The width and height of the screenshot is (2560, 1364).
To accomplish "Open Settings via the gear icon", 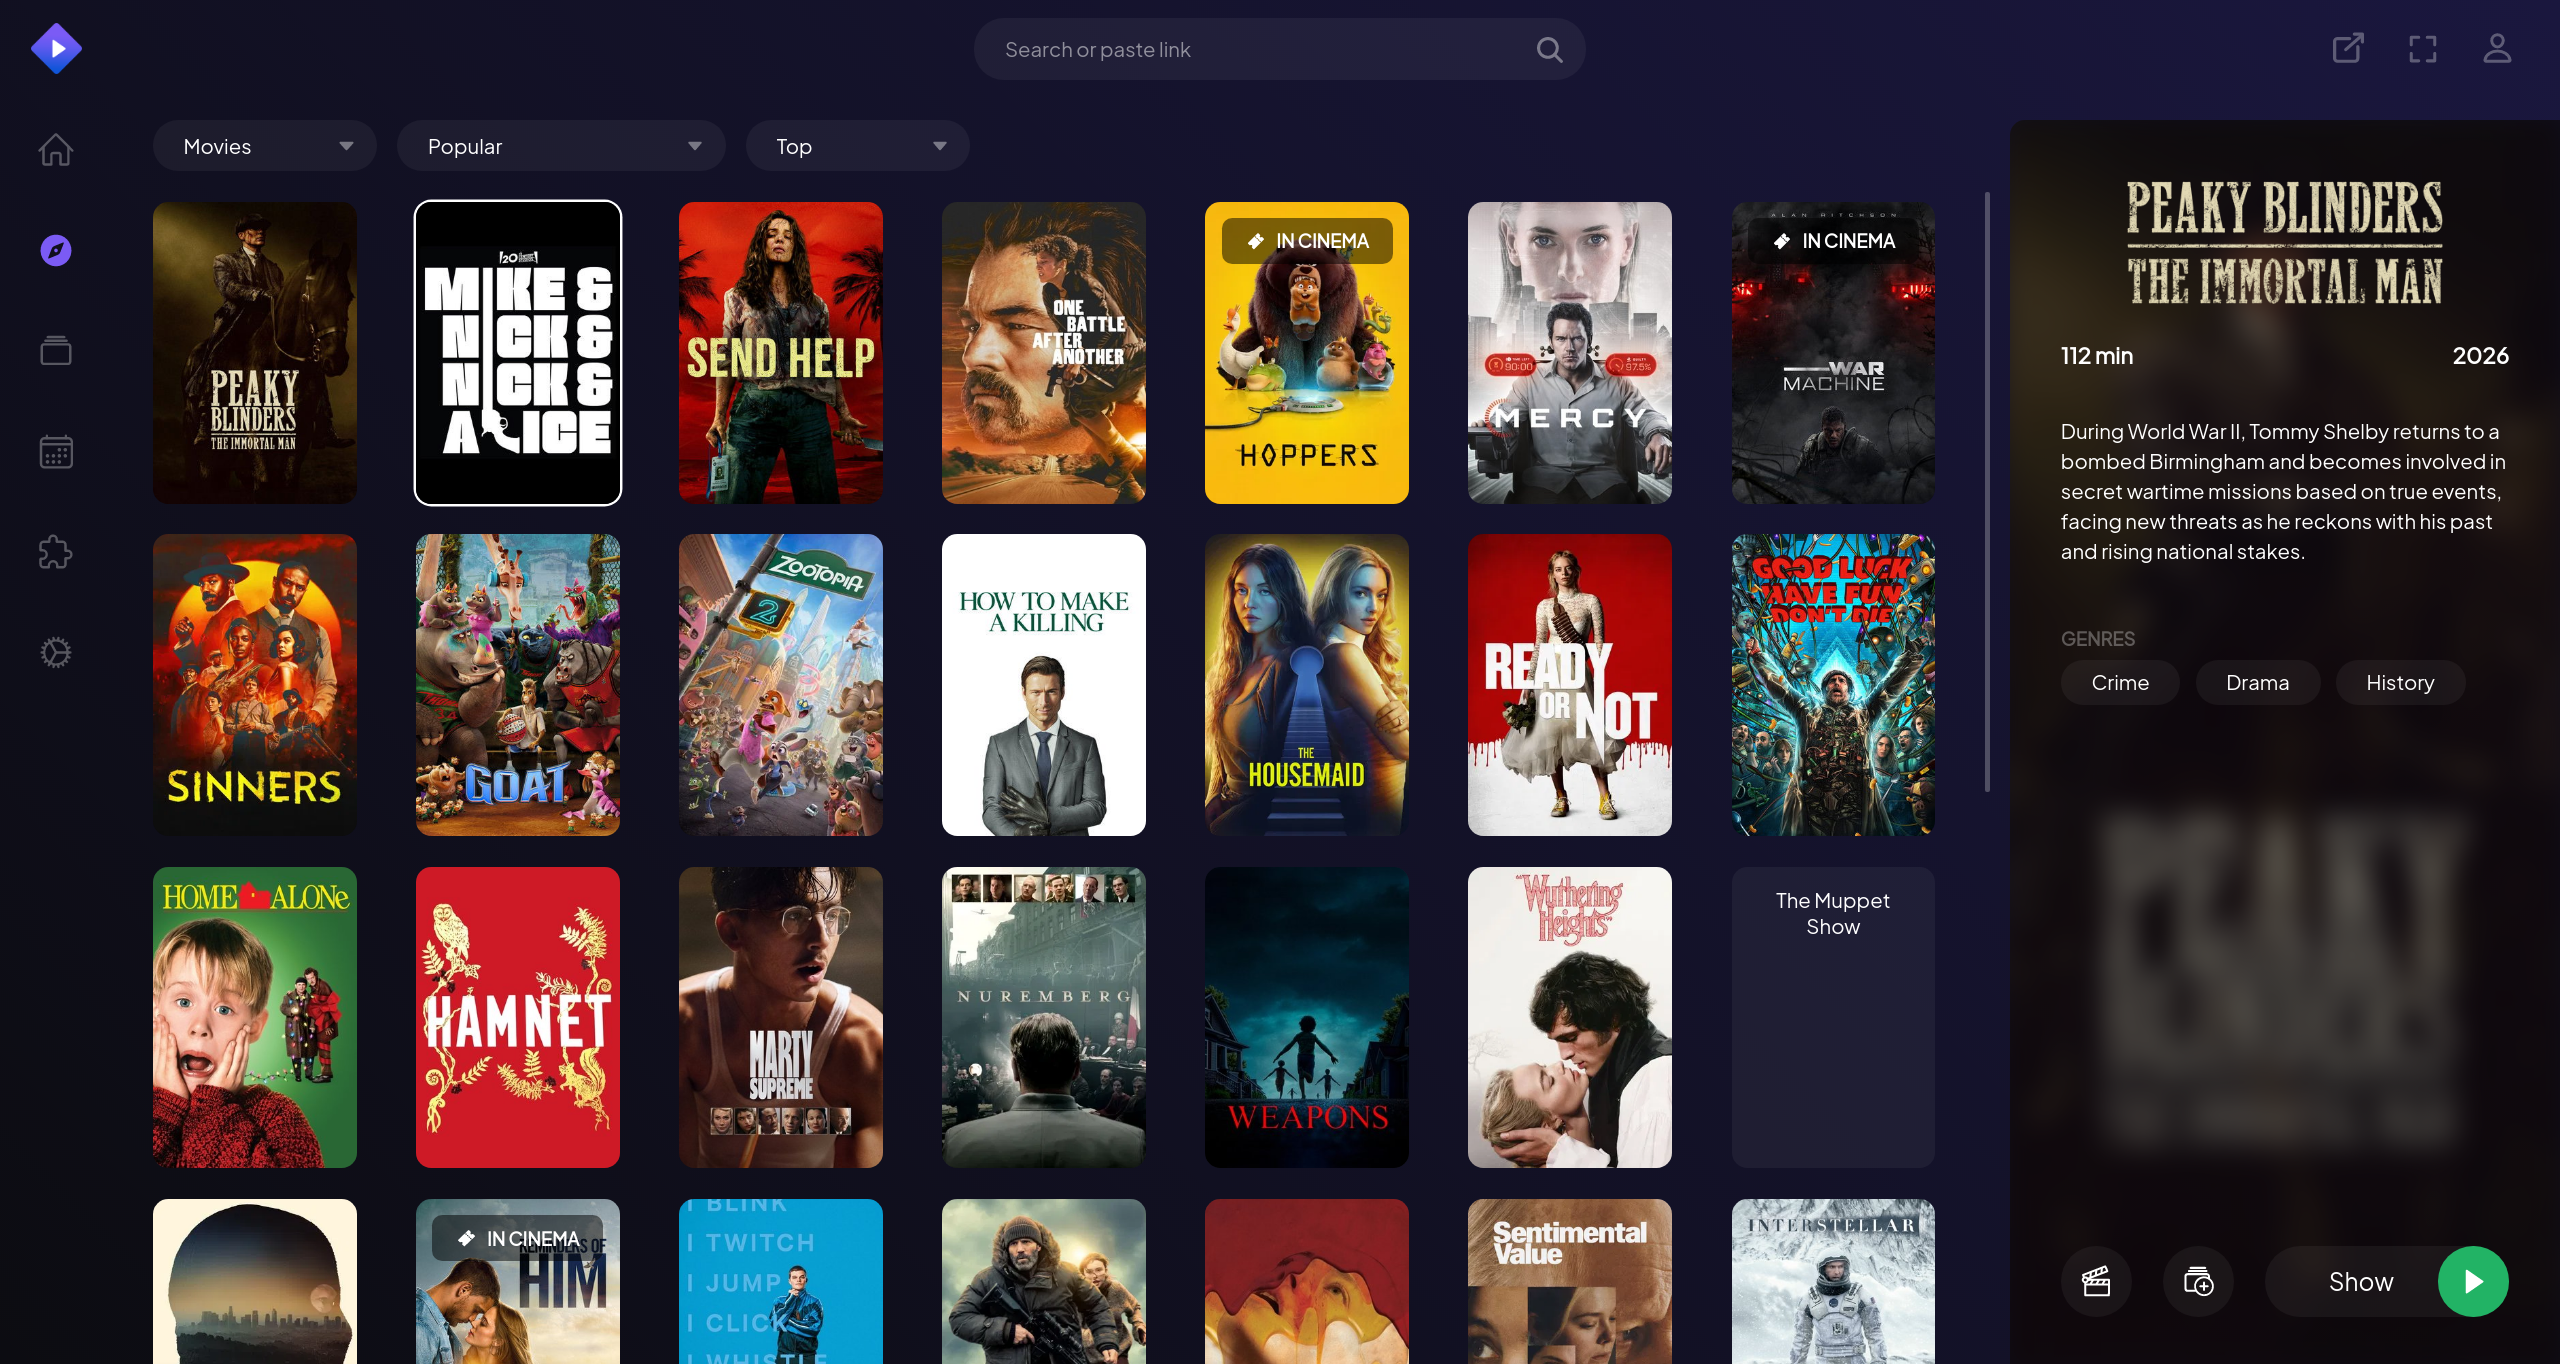I will pos(55,652).
